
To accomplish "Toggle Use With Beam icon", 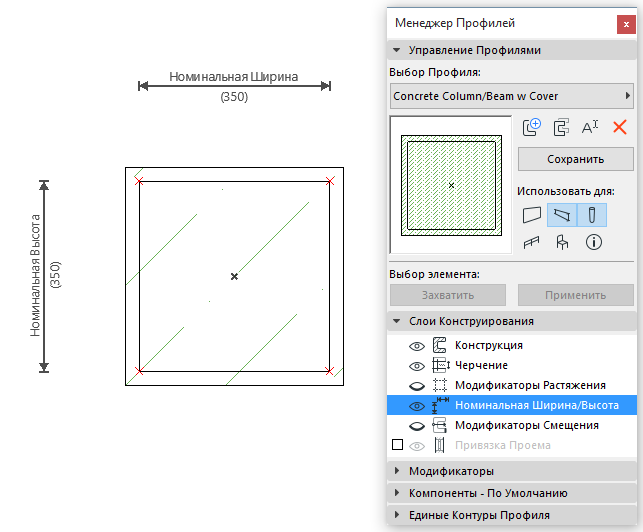I will coord(562,215).
